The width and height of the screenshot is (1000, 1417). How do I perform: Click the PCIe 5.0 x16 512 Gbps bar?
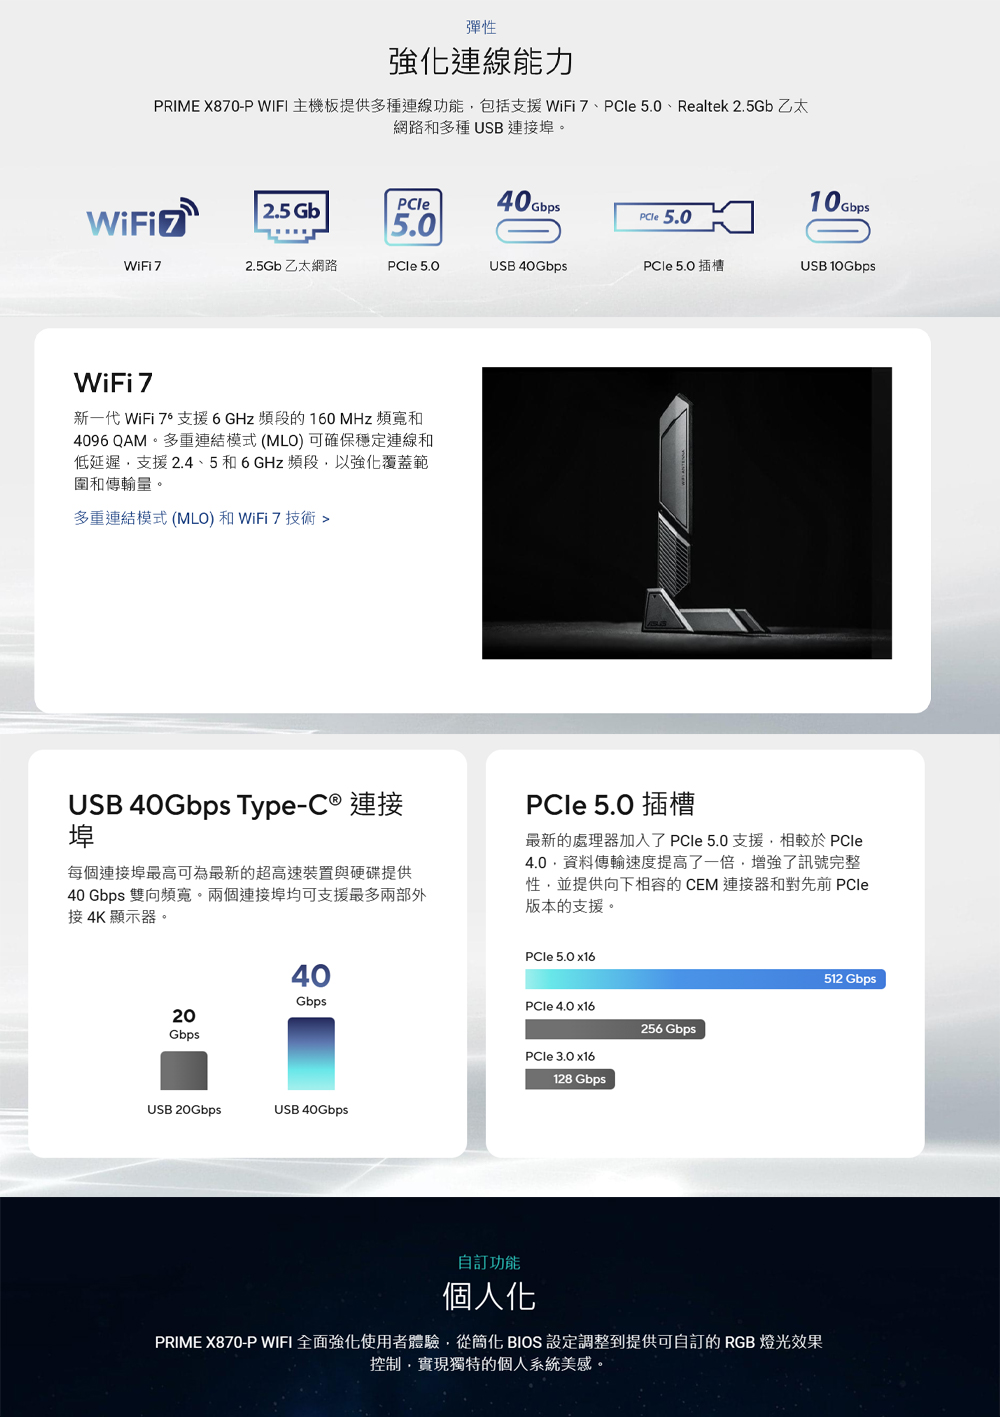705,979
